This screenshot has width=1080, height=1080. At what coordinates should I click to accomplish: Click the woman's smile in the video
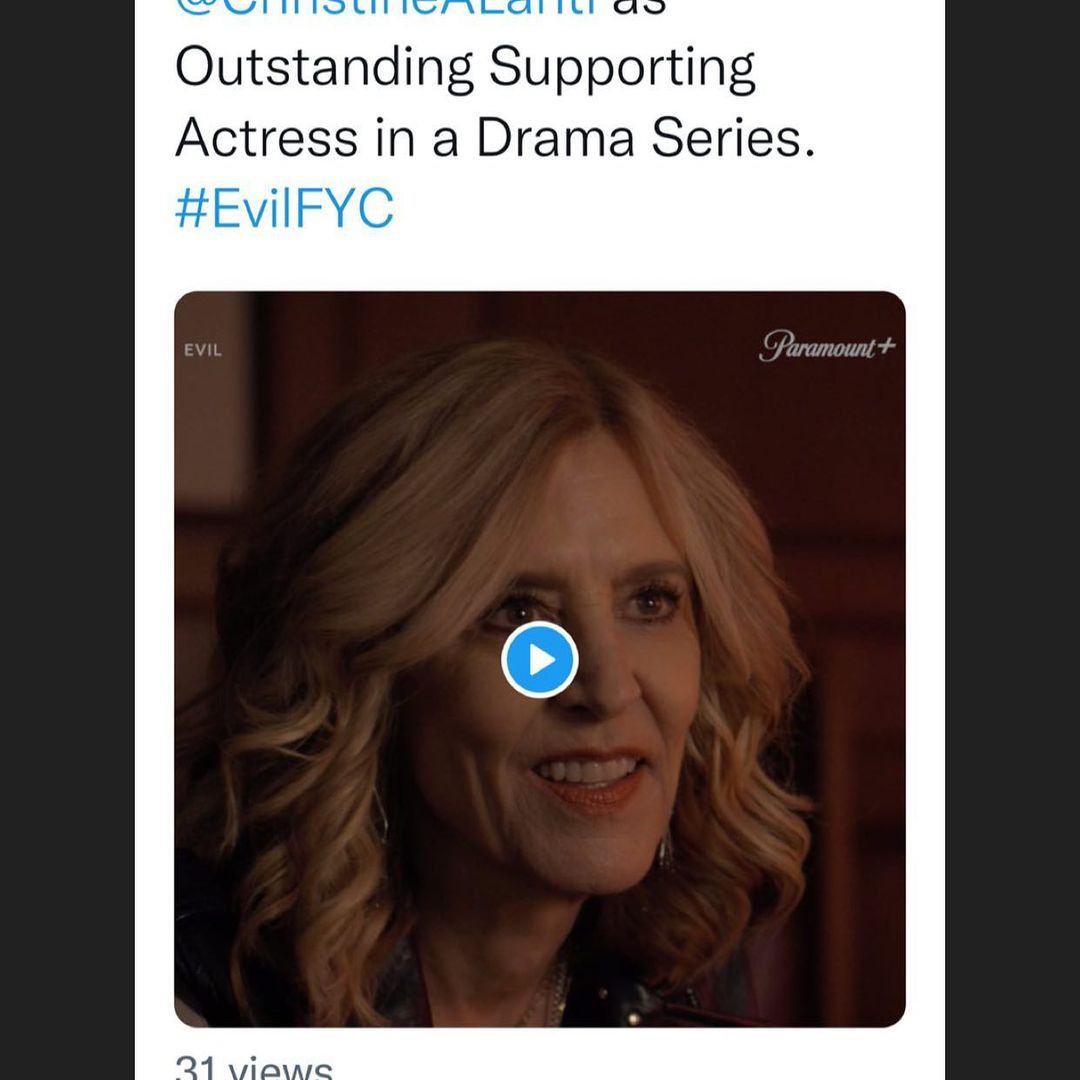click(588, 772)
